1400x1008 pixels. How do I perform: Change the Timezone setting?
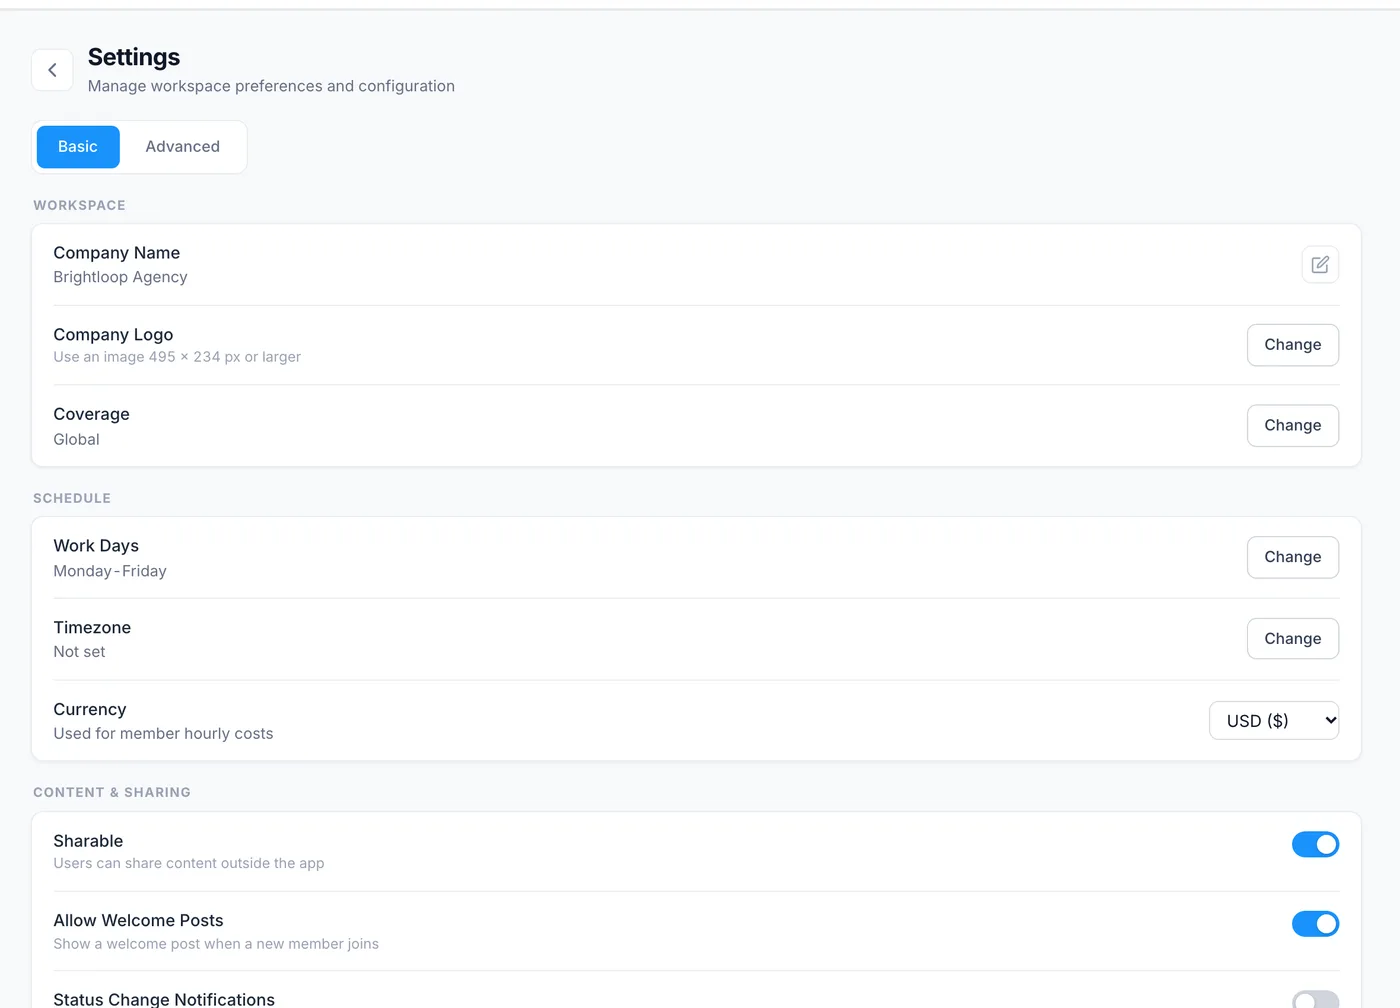1292,639
